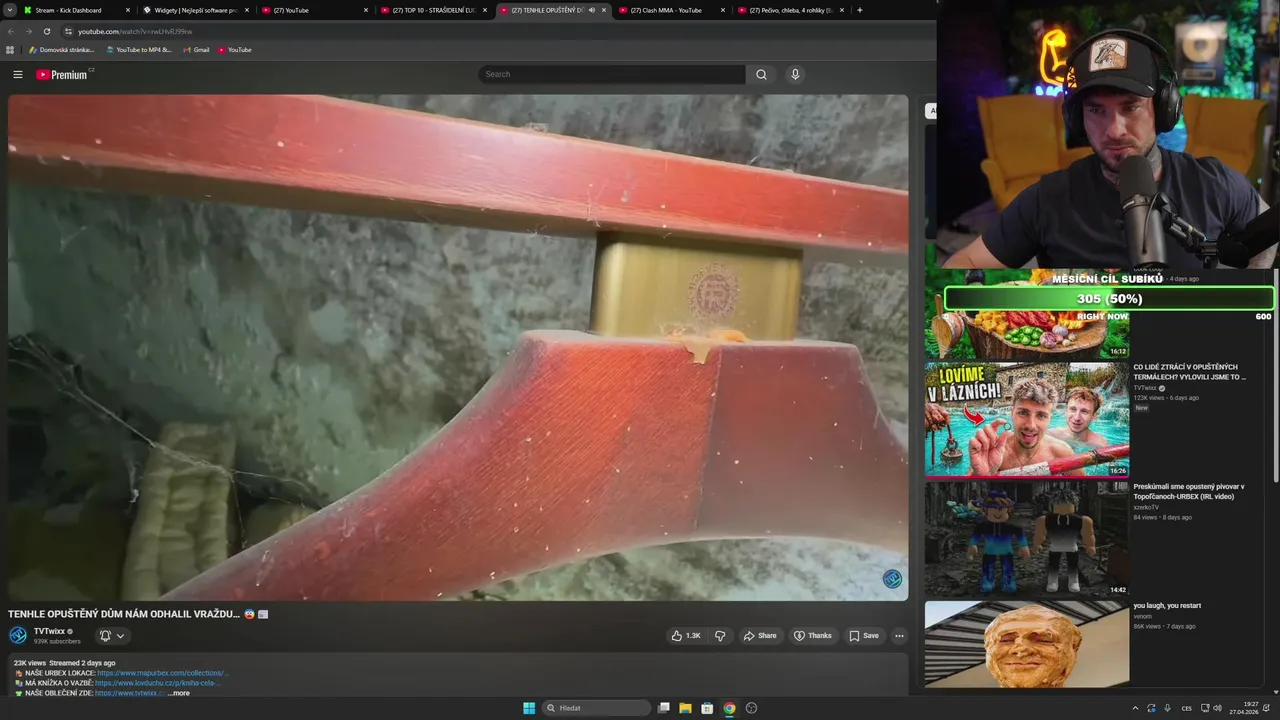
Task: Open a new browser tab
Action: (x=860, y=10)
